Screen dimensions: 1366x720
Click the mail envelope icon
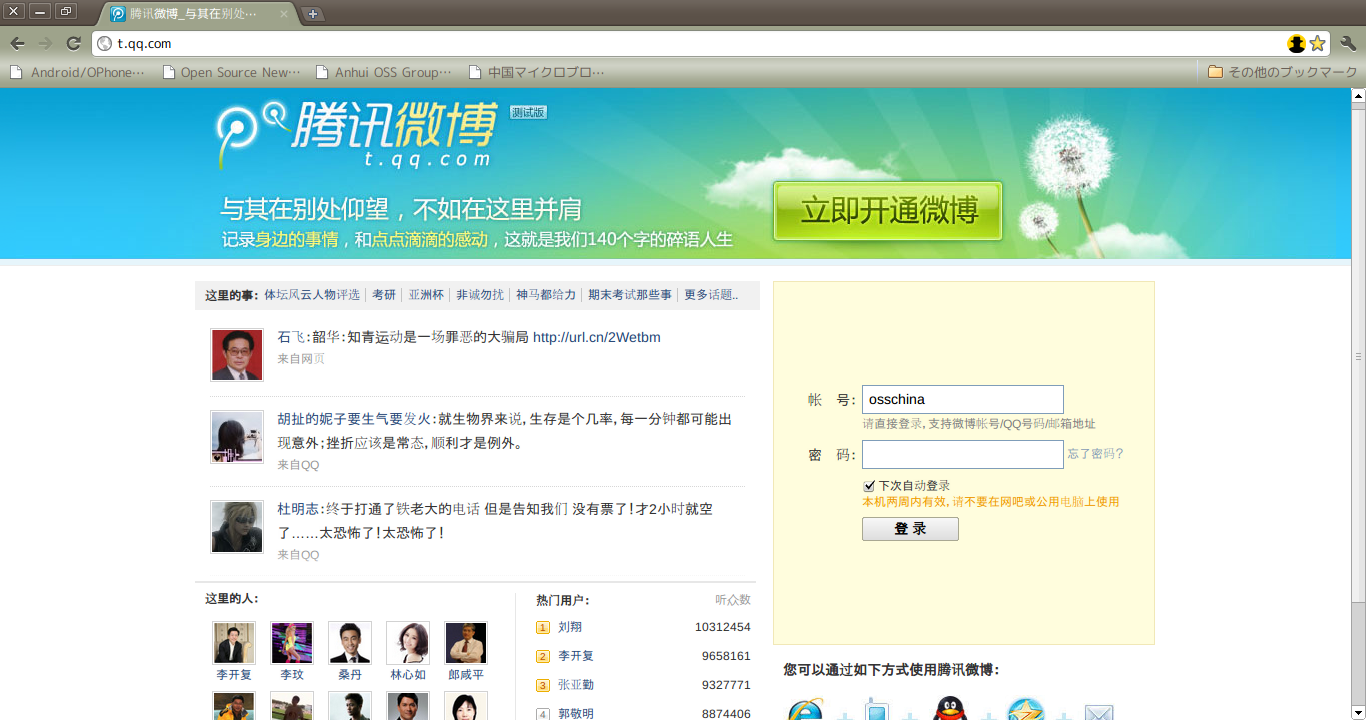1099,713
